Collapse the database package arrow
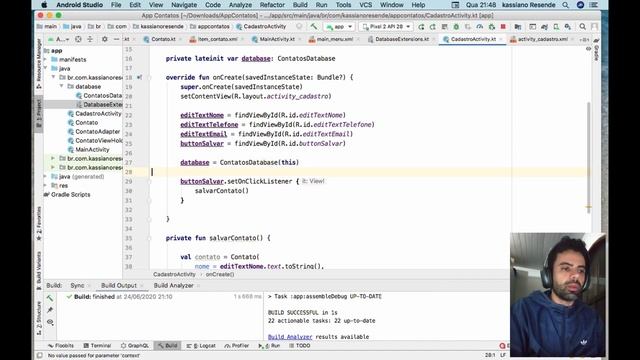The width and height of the screenshot is (640, 360). (62, 87)
